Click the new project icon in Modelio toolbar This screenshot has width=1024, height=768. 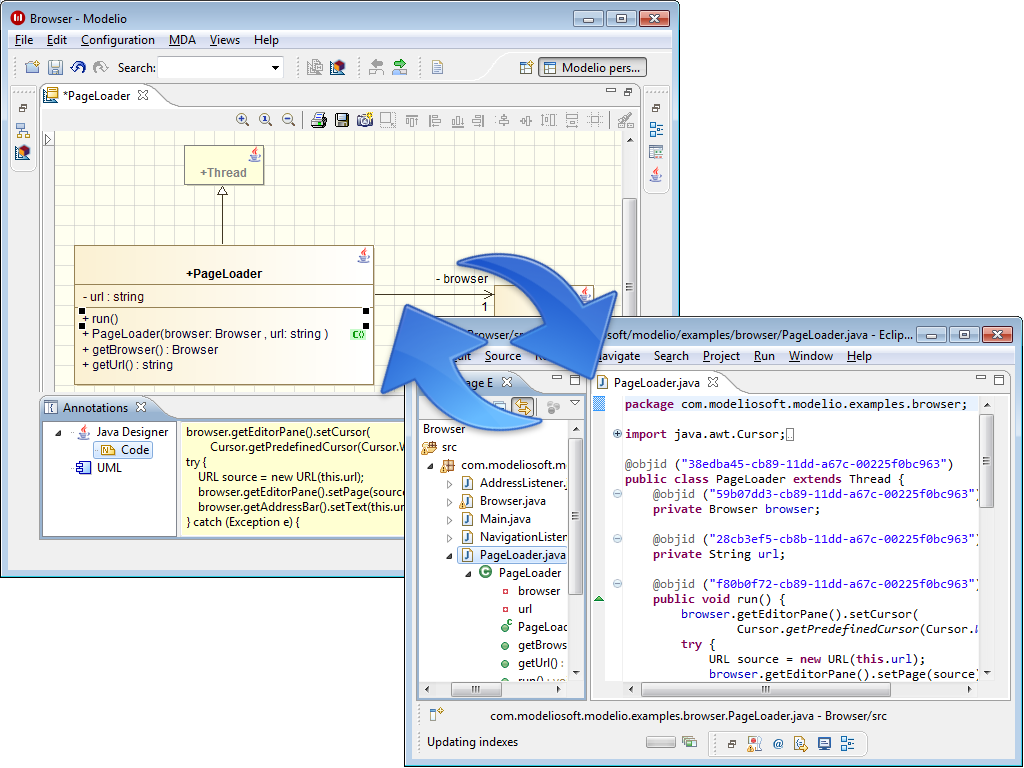(32, 67)
